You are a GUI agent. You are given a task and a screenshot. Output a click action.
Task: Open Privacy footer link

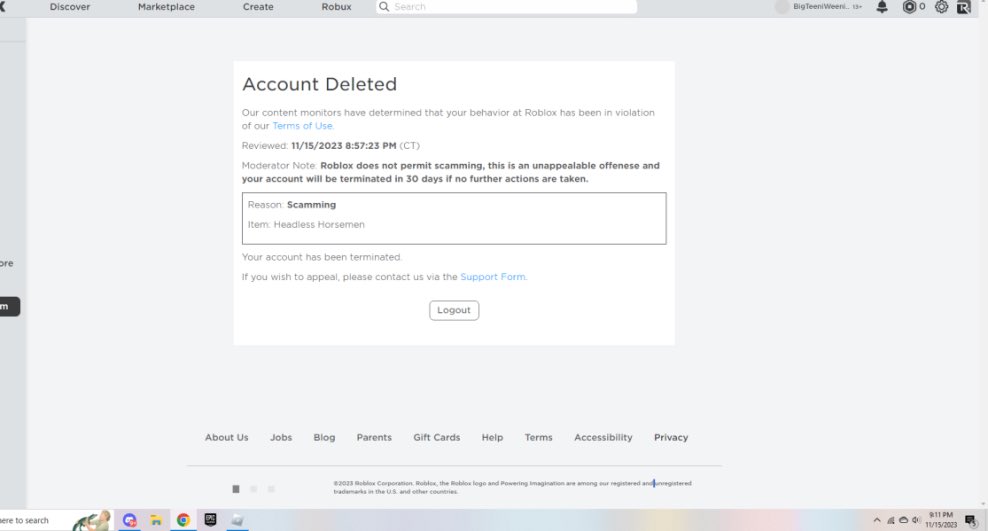coord(671,437)
